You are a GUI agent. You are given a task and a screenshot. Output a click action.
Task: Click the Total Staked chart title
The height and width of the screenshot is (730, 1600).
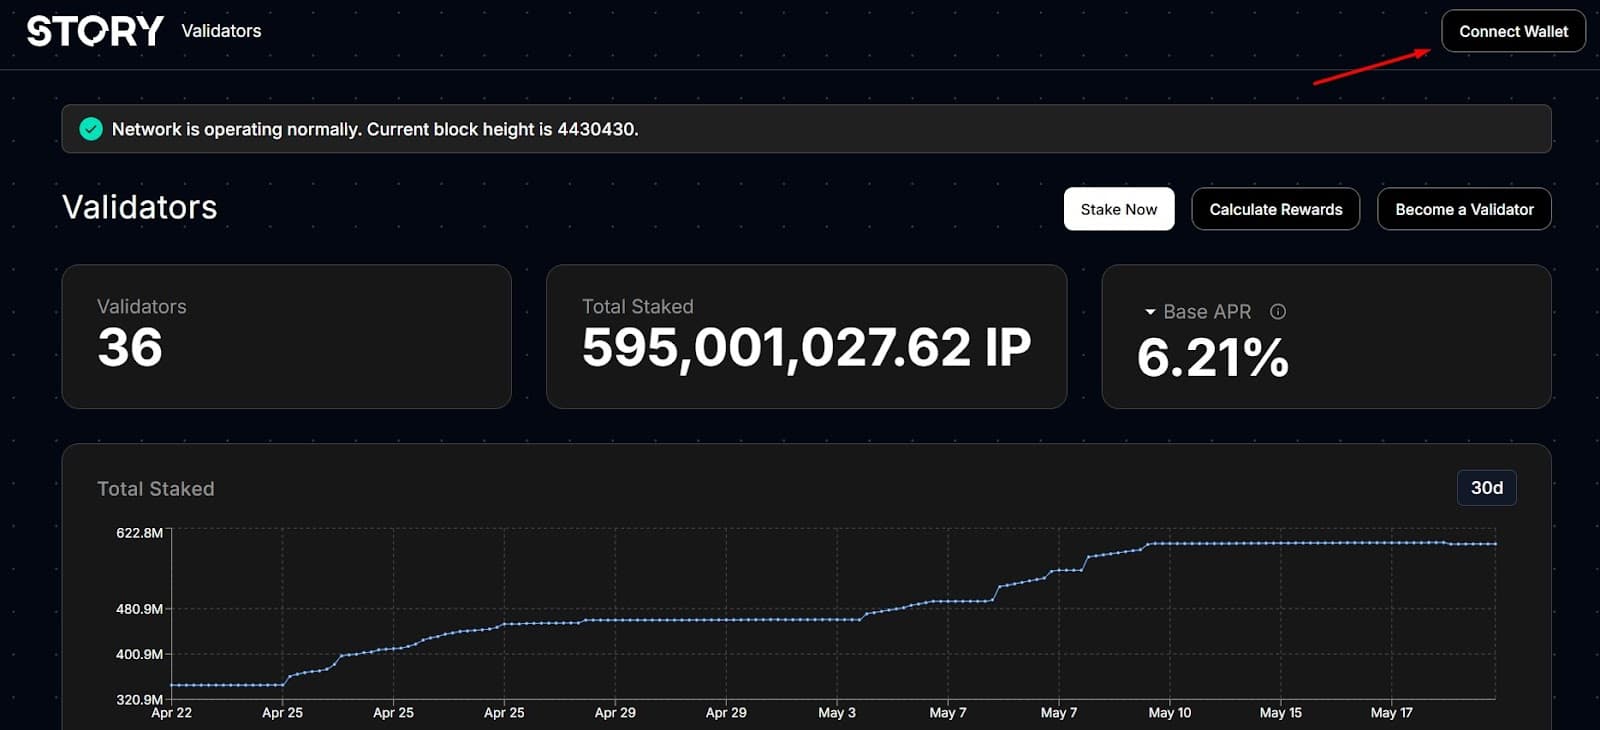tap(156, 489)
